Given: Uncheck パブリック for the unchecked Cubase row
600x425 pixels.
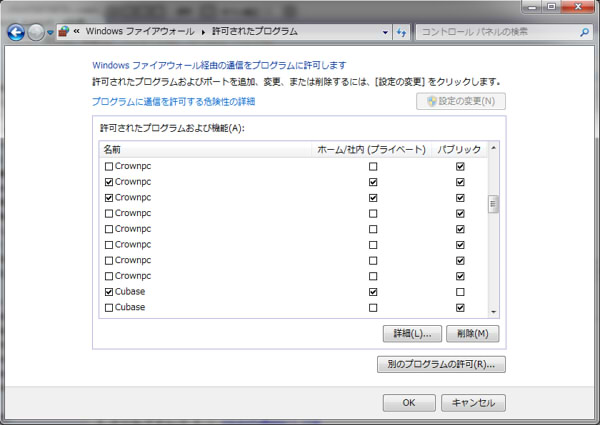Looking at the screenshot, I should point(460,308).
